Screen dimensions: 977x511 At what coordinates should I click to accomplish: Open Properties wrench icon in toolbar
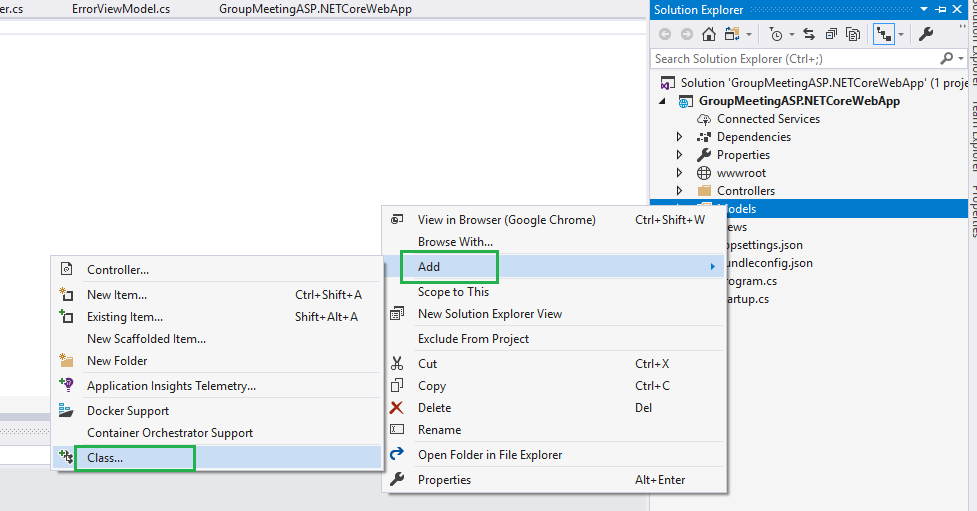click(x=926, y=34)
